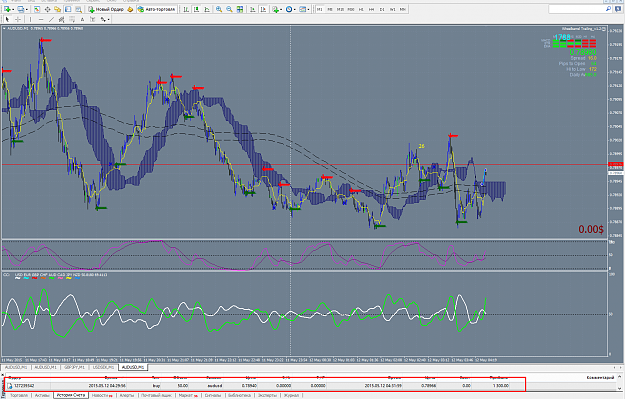
Task: Open the periodicity clock dropdown
Action: tap(291, 9)
